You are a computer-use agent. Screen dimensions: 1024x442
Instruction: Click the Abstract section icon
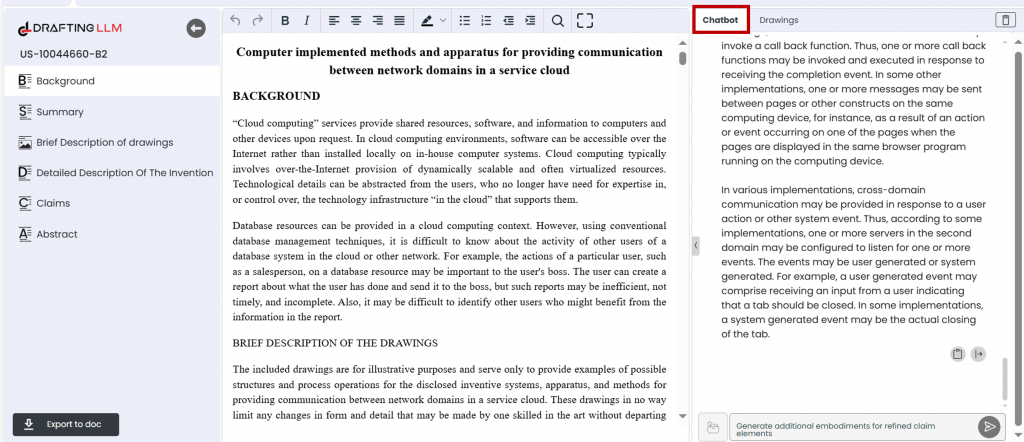[25, 234]
